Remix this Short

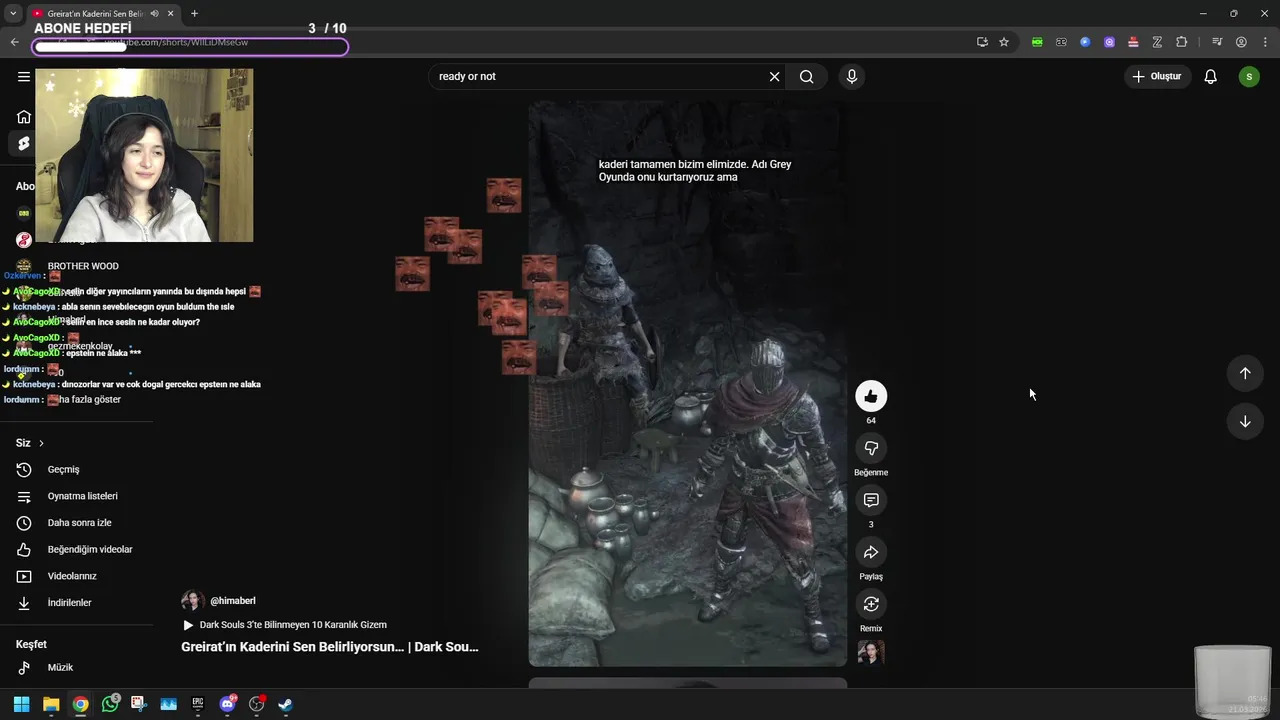click(x=871, y=604)
